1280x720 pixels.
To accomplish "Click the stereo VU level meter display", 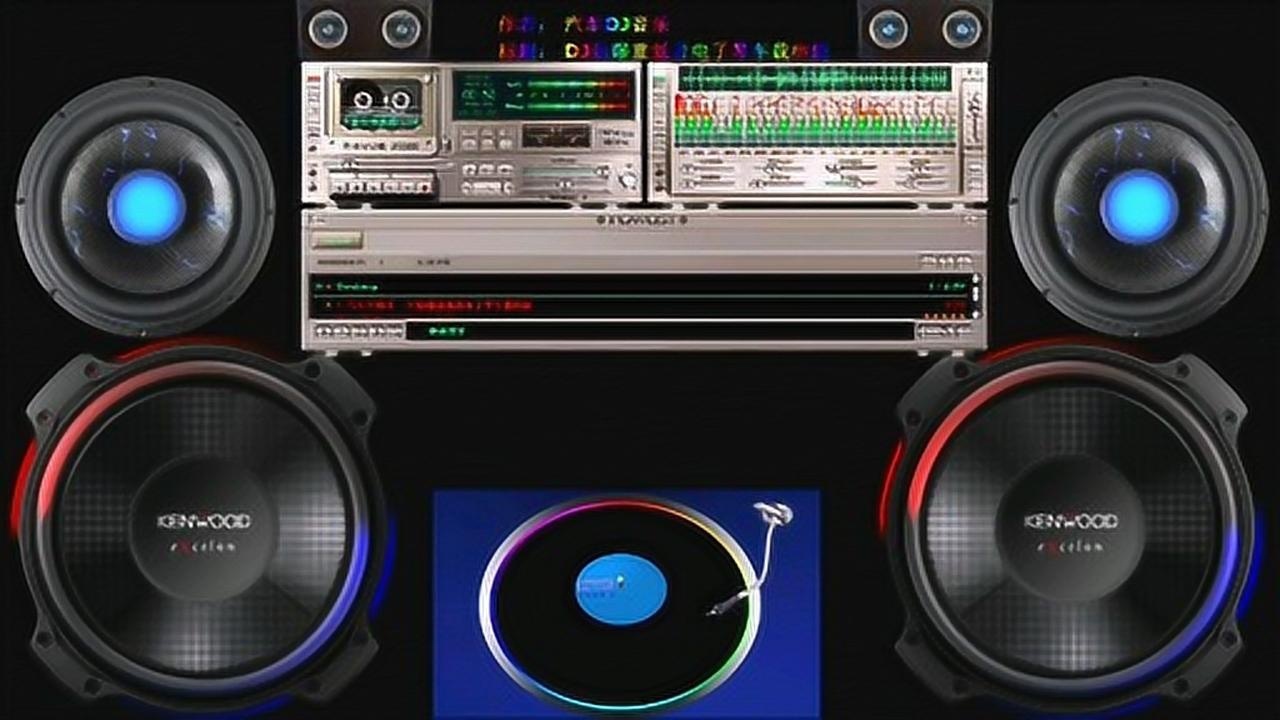I will [x=544, y=95].
